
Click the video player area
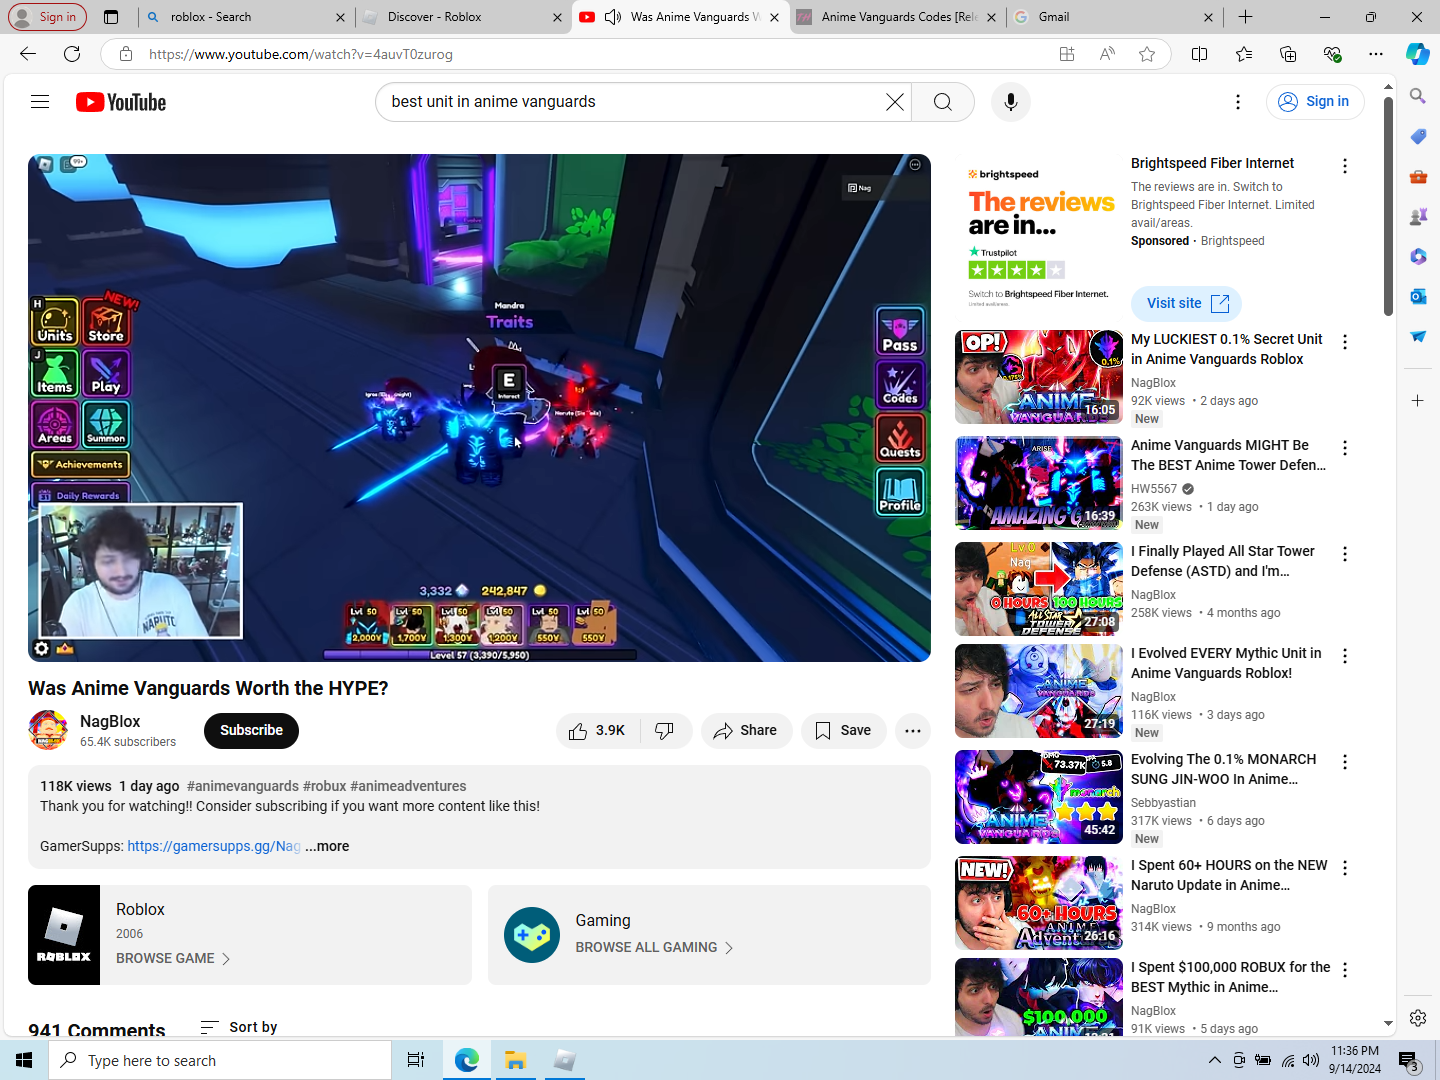tap(479, 407)
